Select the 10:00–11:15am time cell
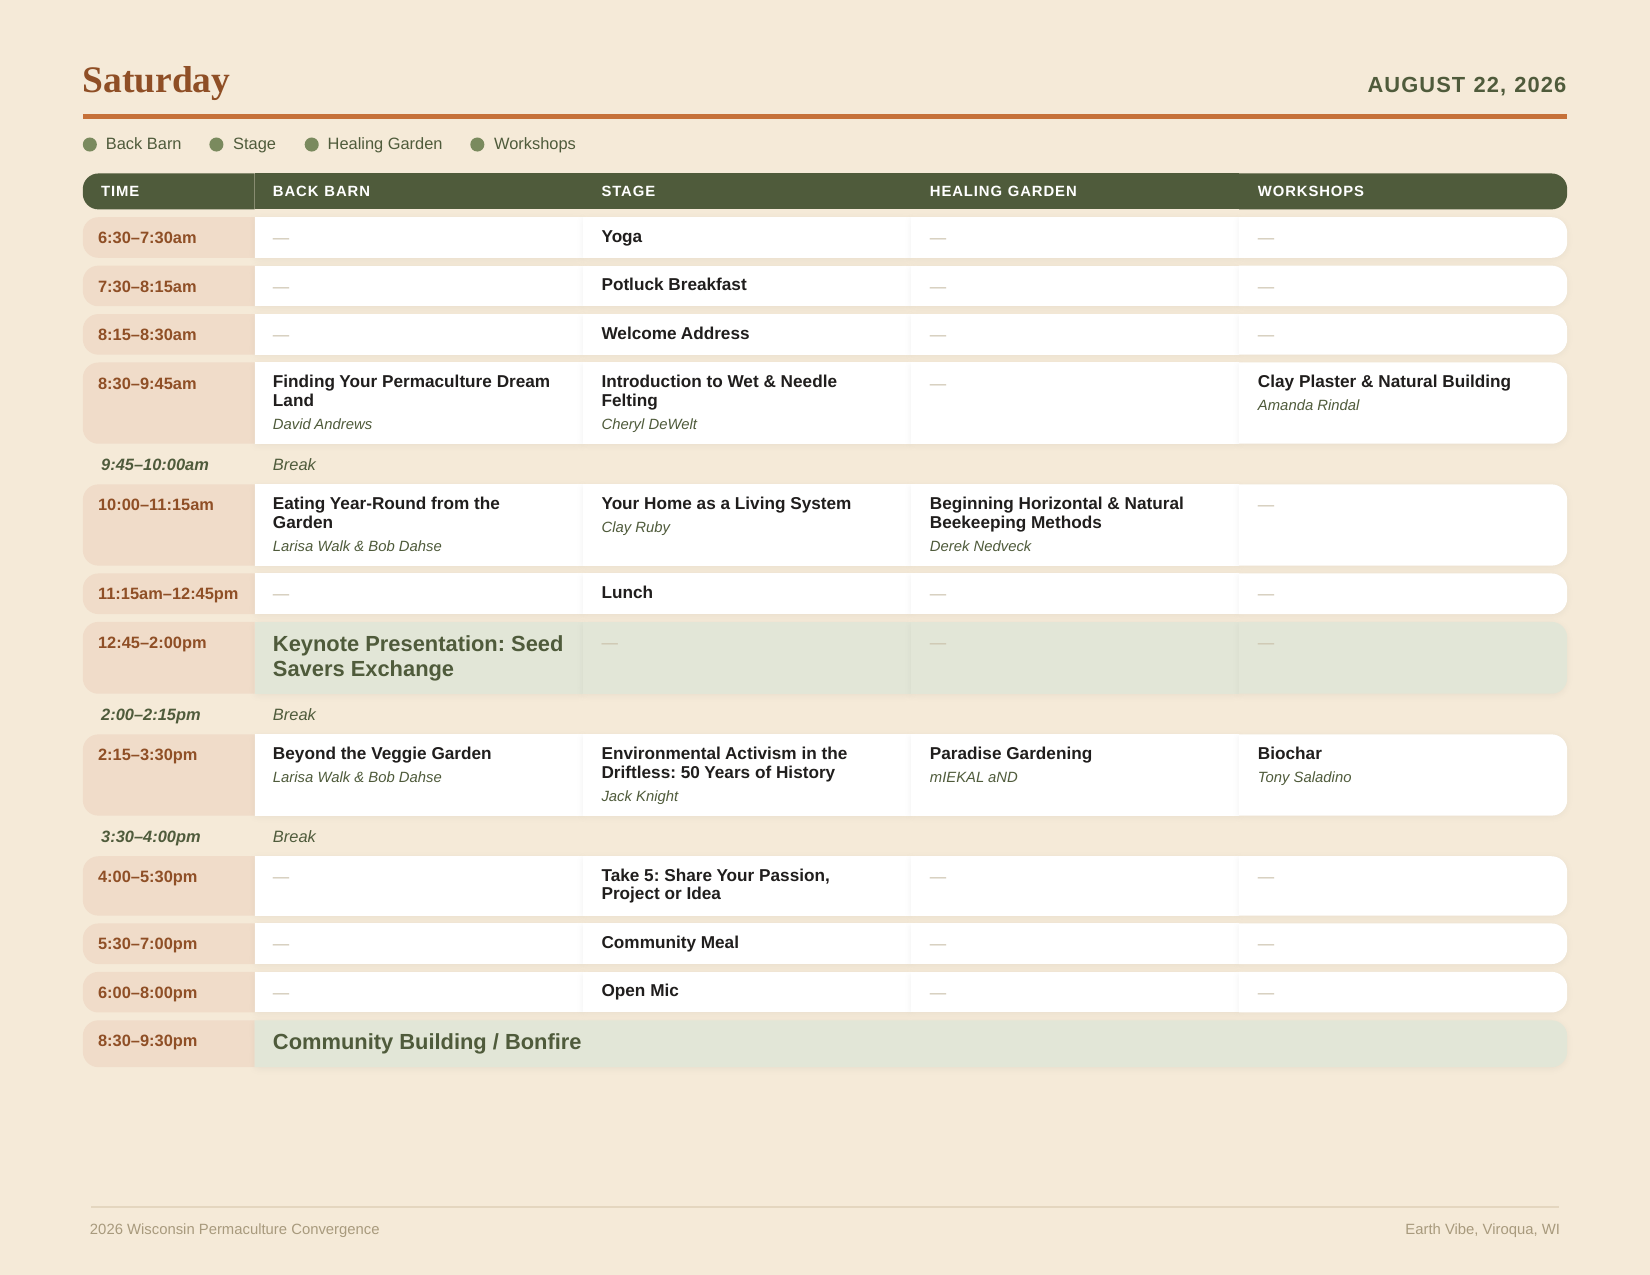1650x1275 pixels. click(168, 525)
